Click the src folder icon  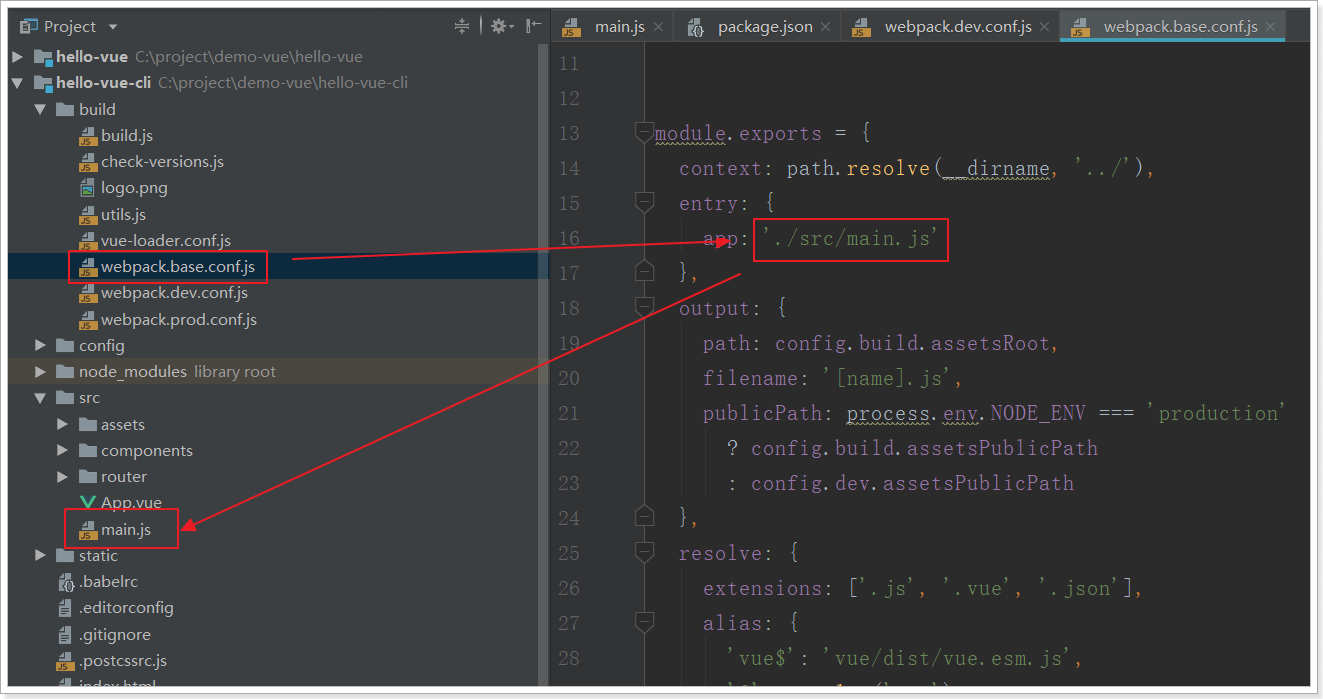click(x=65, y=397)
